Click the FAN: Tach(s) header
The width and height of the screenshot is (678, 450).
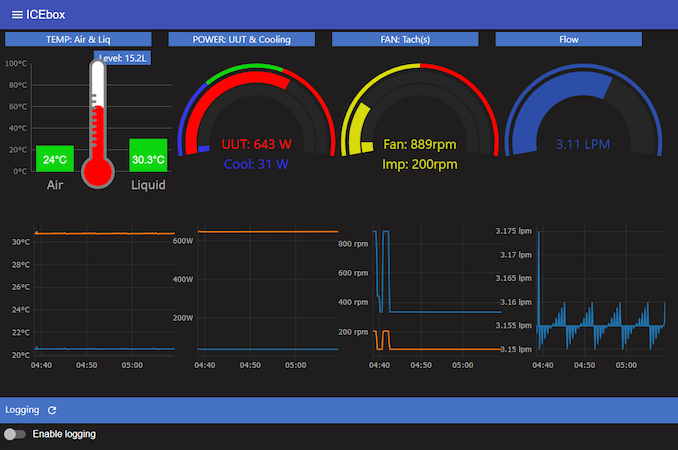tap(405, 40)
